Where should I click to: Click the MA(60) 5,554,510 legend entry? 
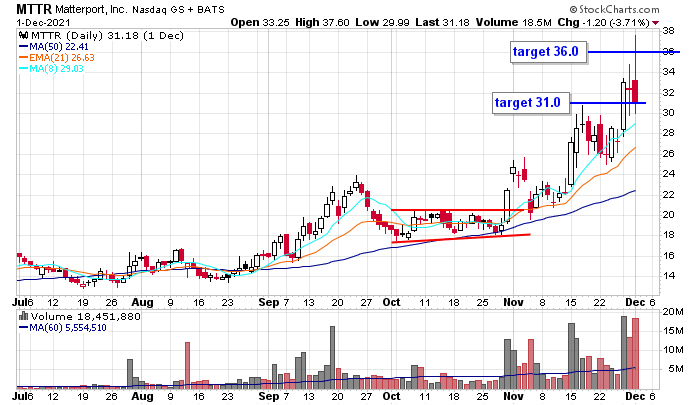63,327
